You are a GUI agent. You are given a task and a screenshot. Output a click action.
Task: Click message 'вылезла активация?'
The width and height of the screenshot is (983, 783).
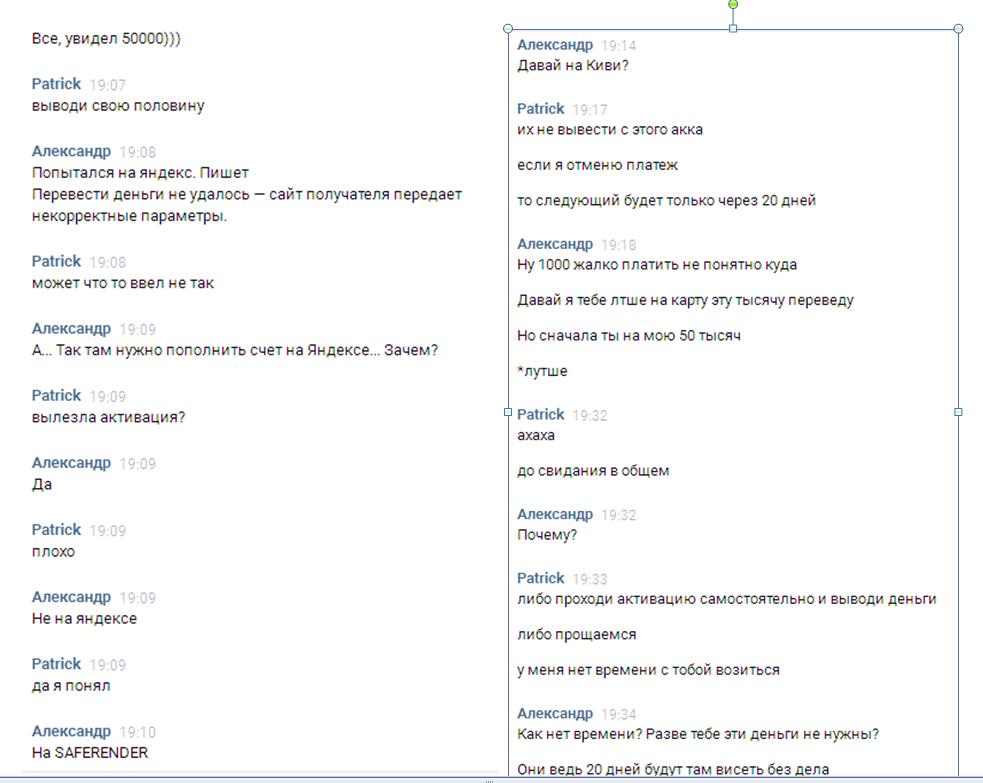(108, 417)
